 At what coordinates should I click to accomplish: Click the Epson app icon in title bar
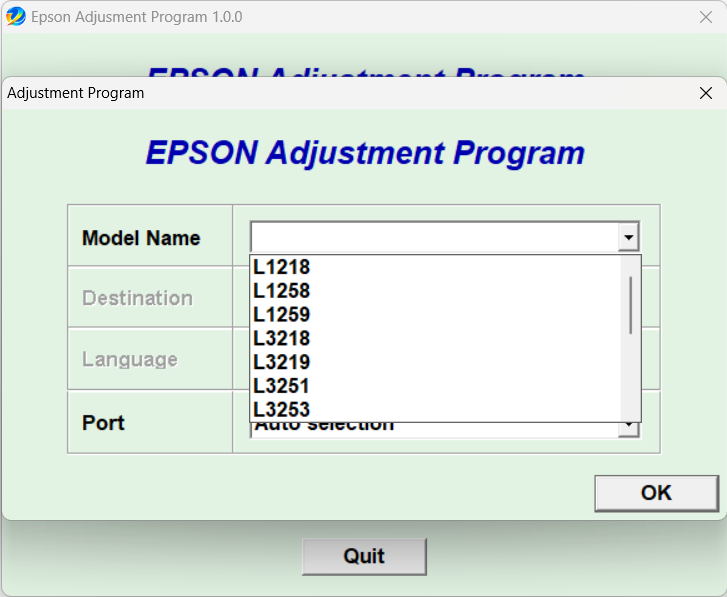pos(16,17)
